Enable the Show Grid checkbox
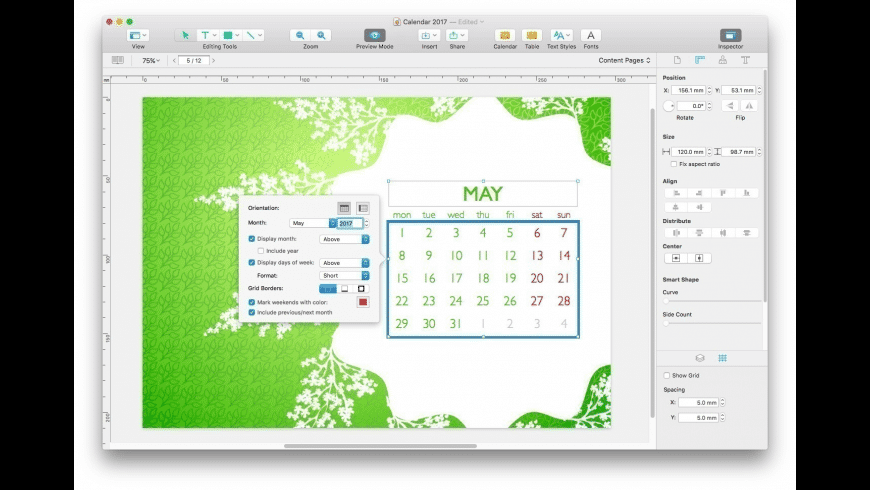The image size is (870, 490). [667, 376]
